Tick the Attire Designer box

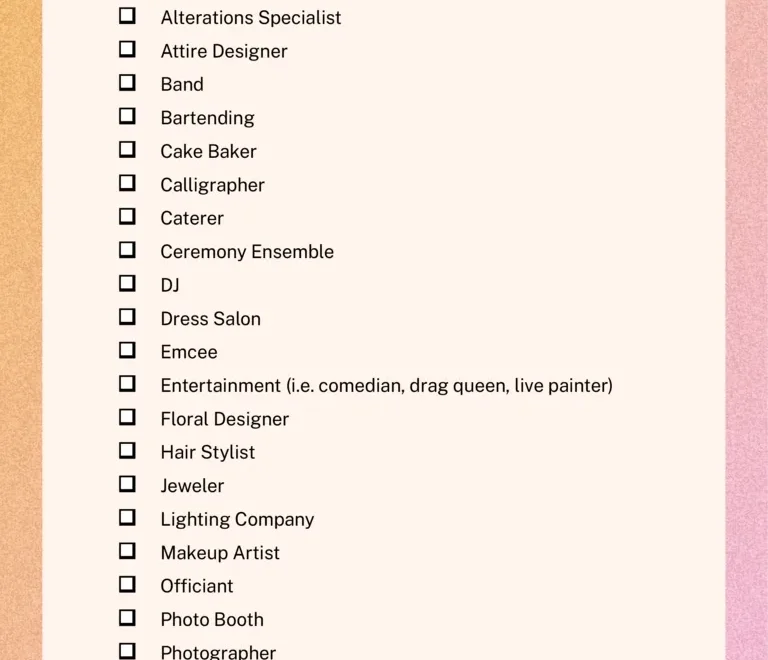(127, 49)
